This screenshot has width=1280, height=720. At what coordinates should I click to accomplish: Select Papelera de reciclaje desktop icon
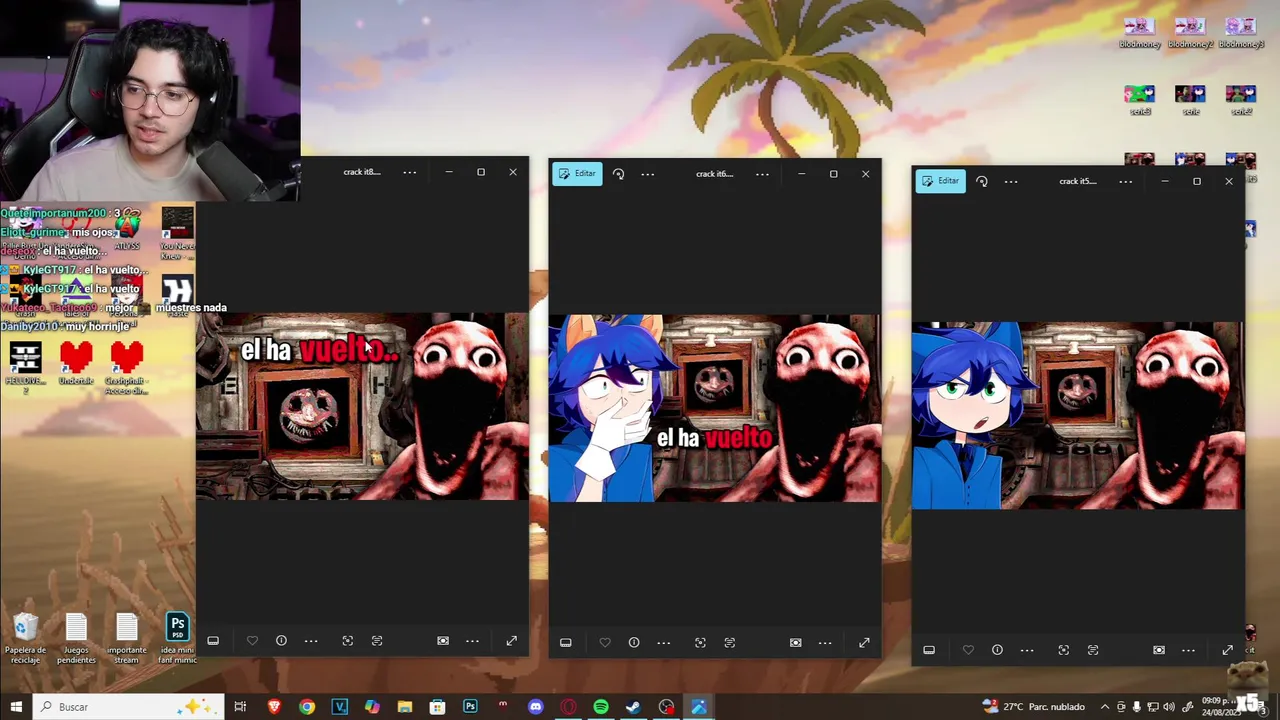tap(26, 639)
